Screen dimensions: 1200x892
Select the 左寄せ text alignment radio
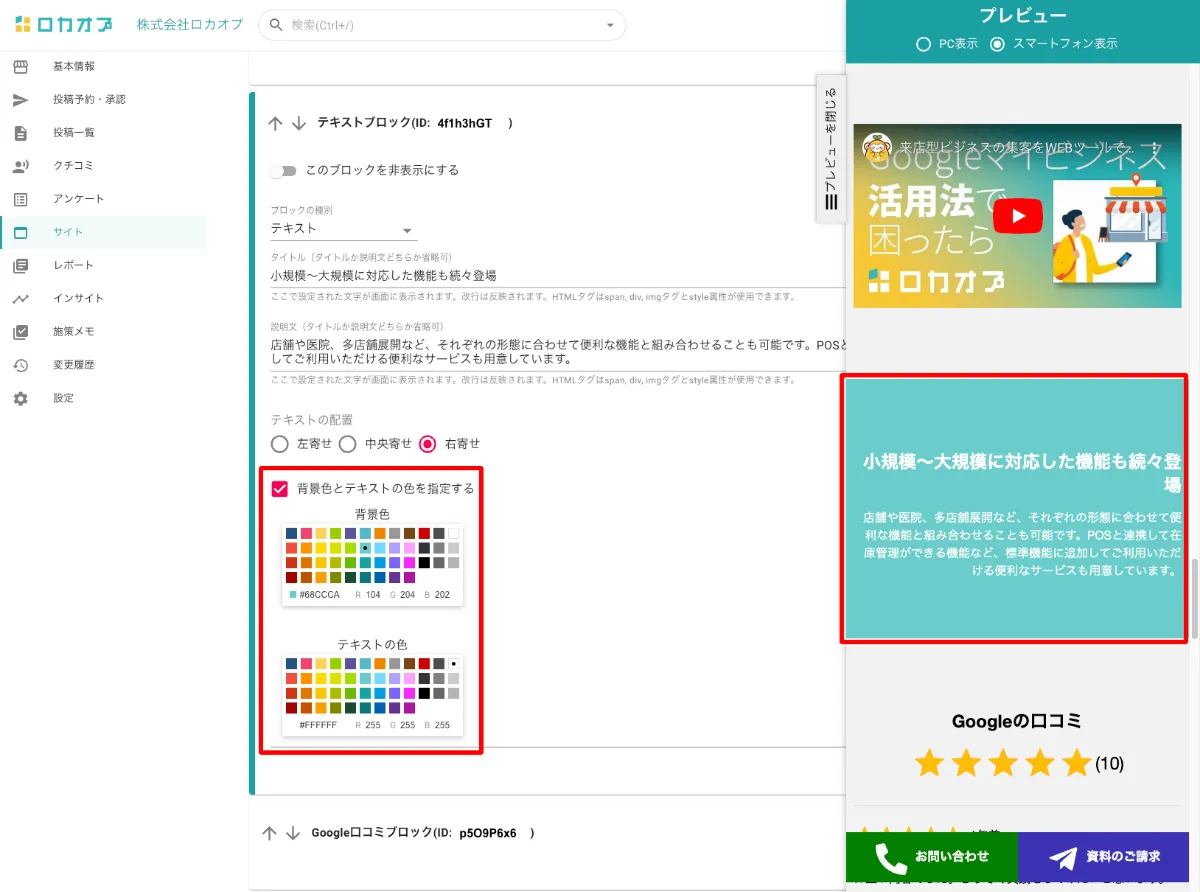tap(280, 444)
